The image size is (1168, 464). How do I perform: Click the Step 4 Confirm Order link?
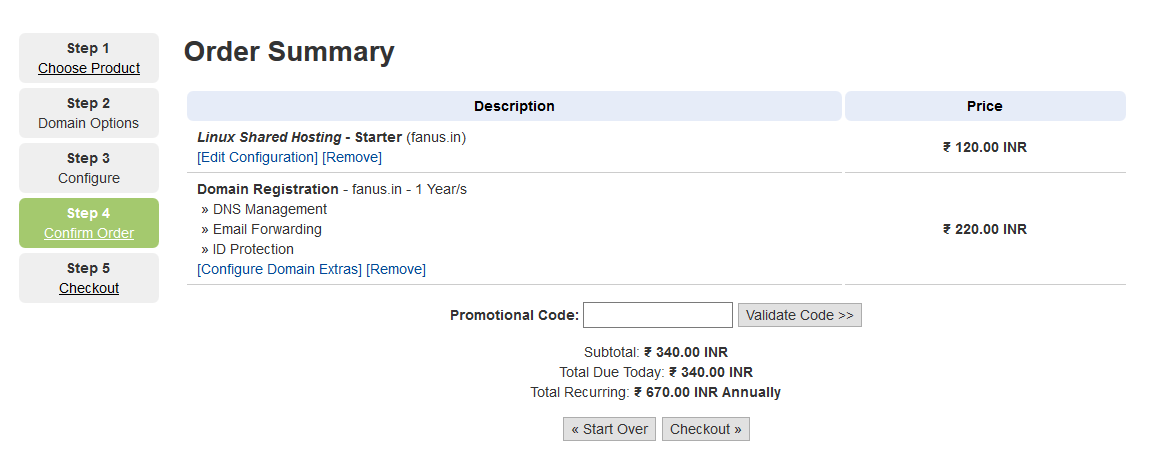pos(89,233)
